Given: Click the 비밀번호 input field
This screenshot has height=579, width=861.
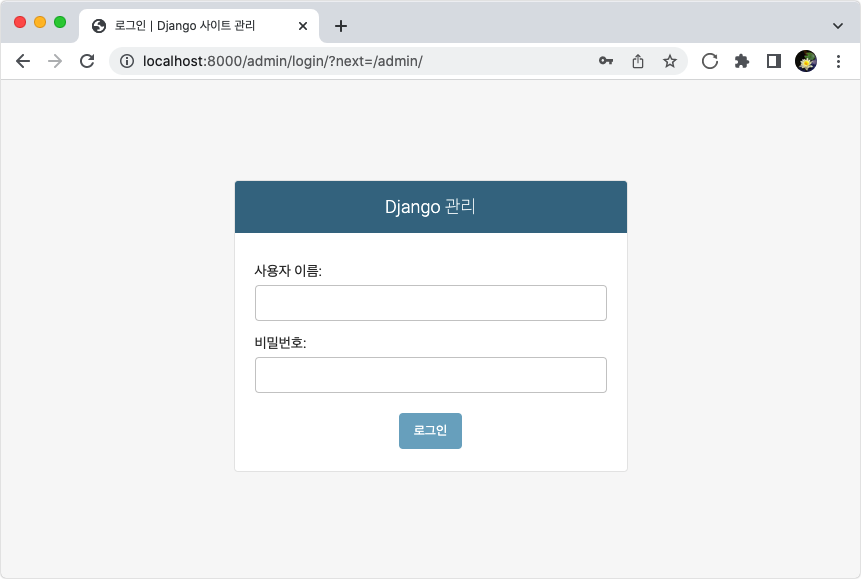Looking at the screenshot, I should (x=430, y=375).
